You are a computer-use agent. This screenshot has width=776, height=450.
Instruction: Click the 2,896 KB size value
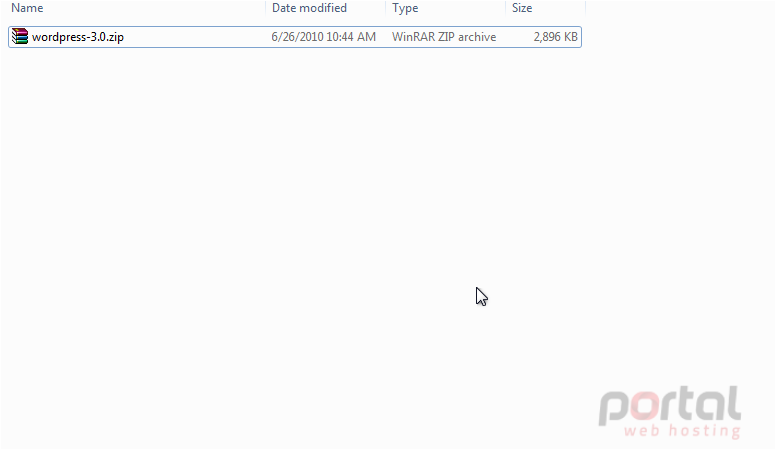(555, 37)
